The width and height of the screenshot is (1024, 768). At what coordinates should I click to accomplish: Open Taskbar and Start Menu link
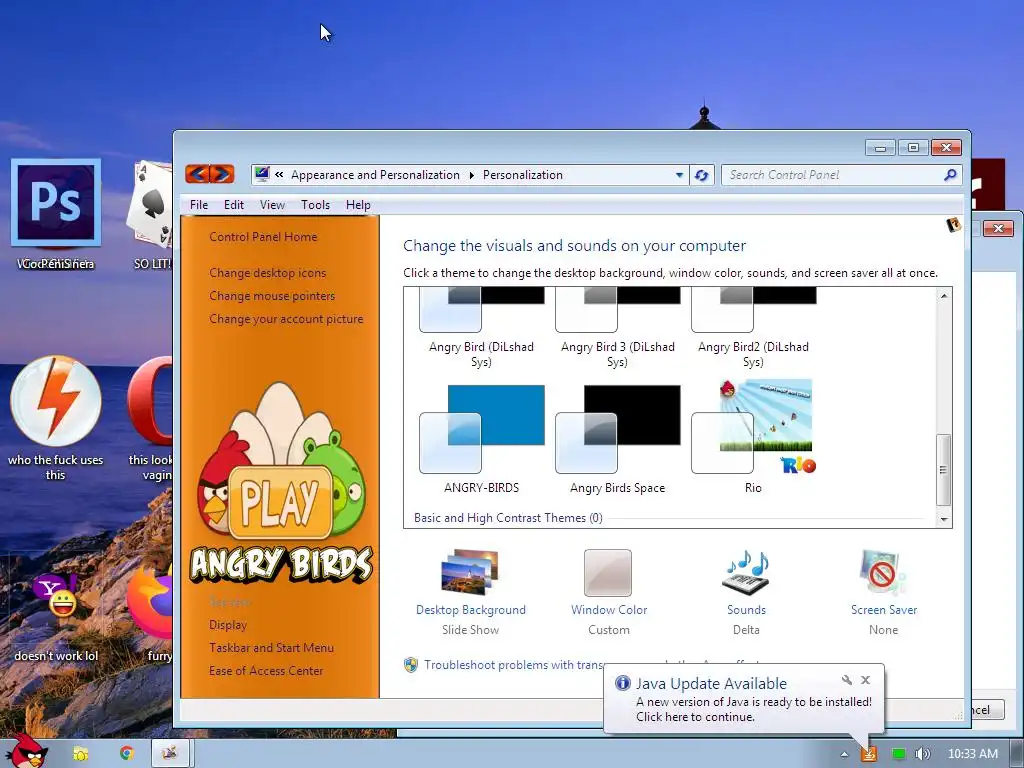(x=272, y=647)
